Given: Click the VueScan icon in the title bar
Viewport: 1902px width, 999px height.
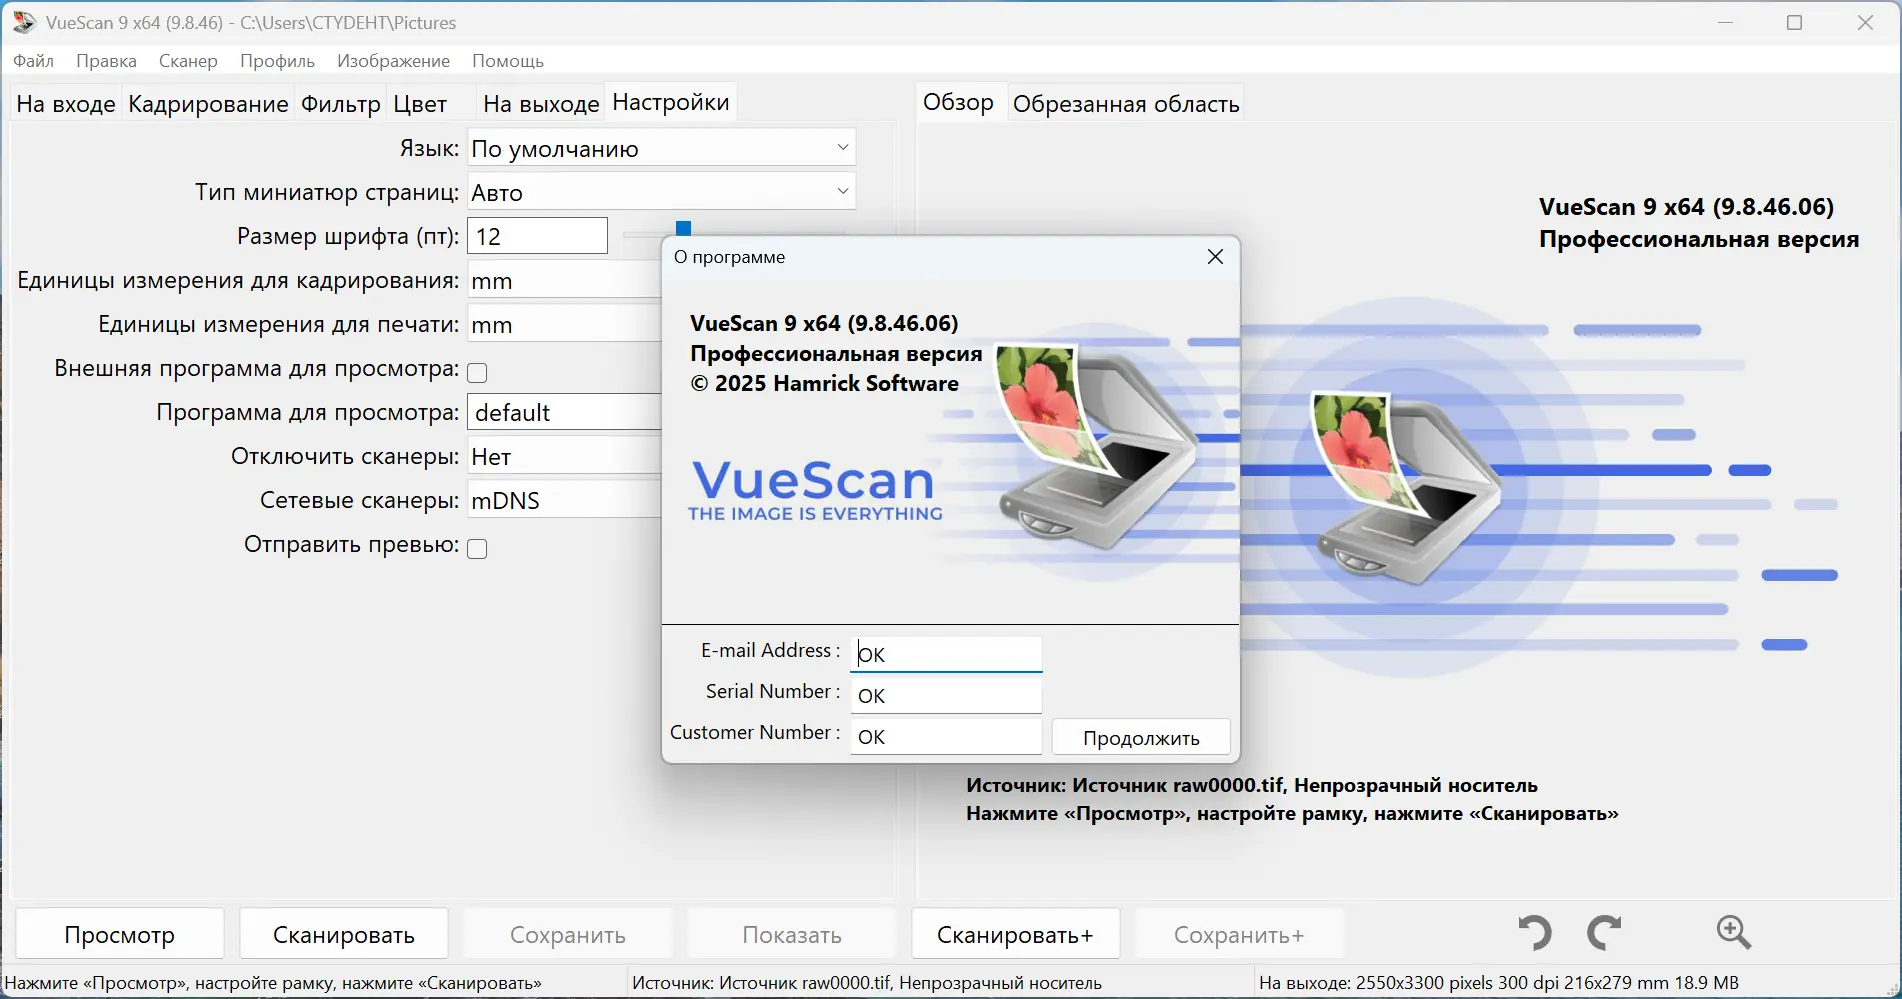Looking at the screenshot, I should (x=21, y=21).
